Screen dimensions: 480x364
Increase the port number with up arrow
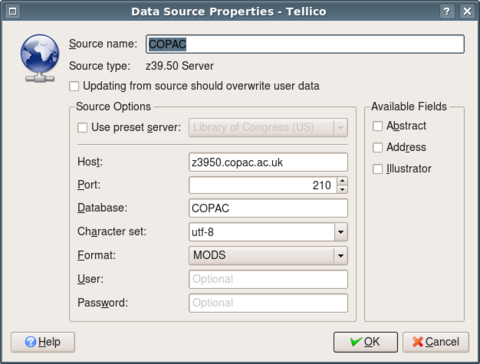click(x=342, y=181)
